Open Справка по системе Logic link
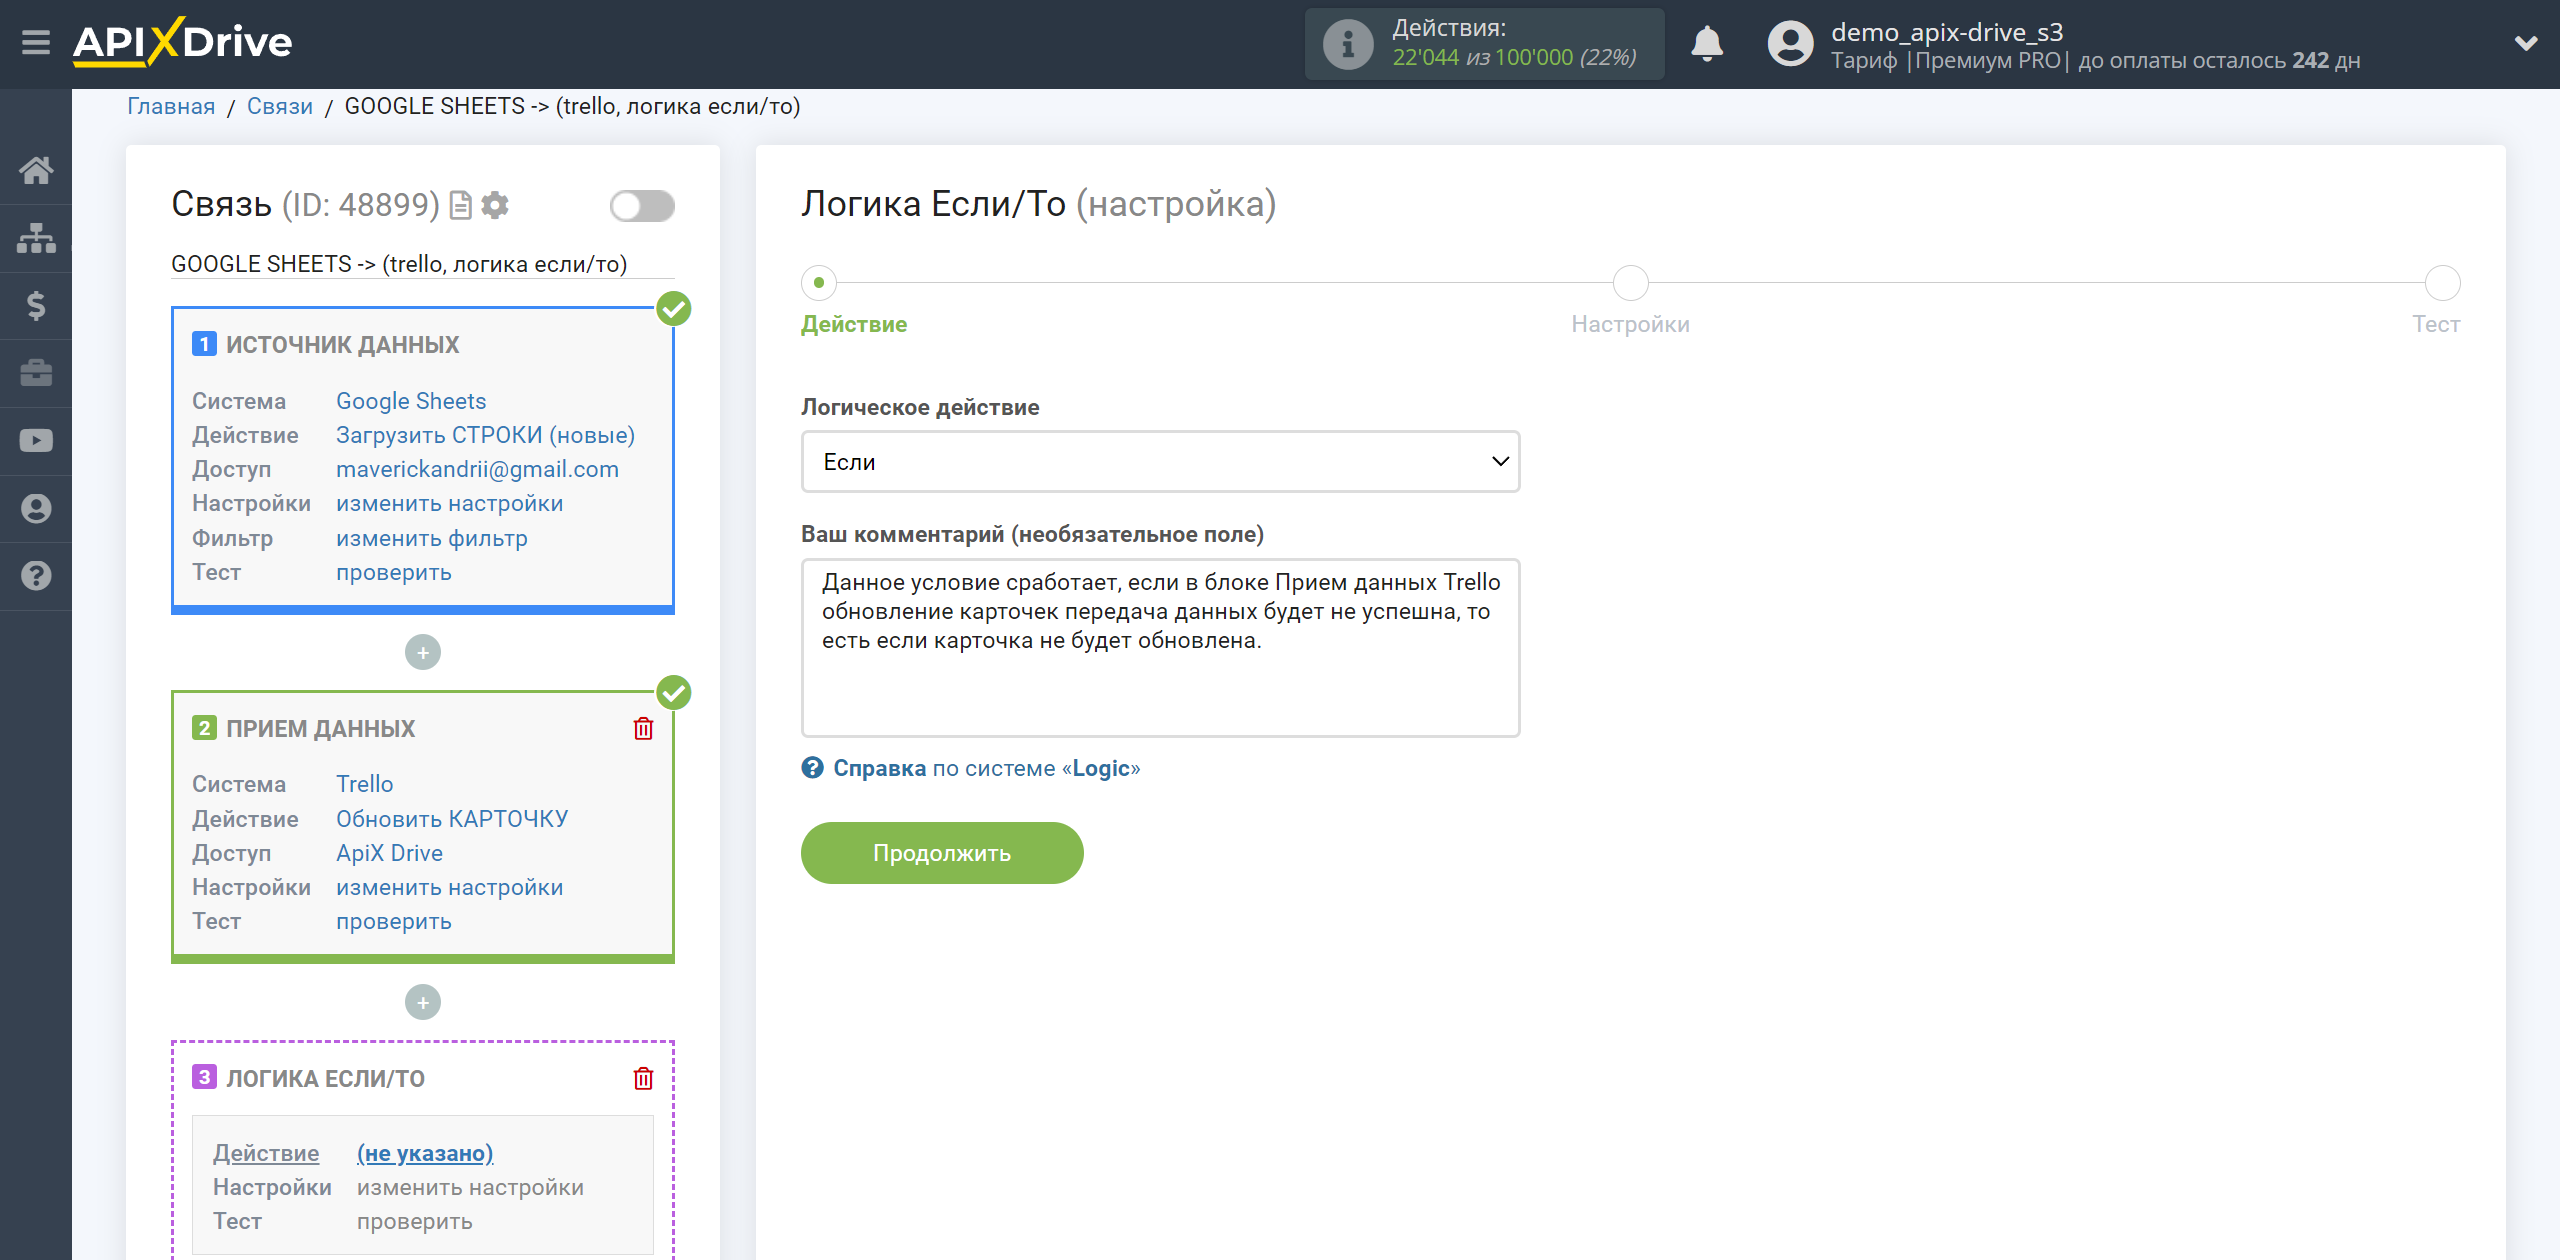Image resolution: width=2560 pixels, height=1260 pixels. 986,768
